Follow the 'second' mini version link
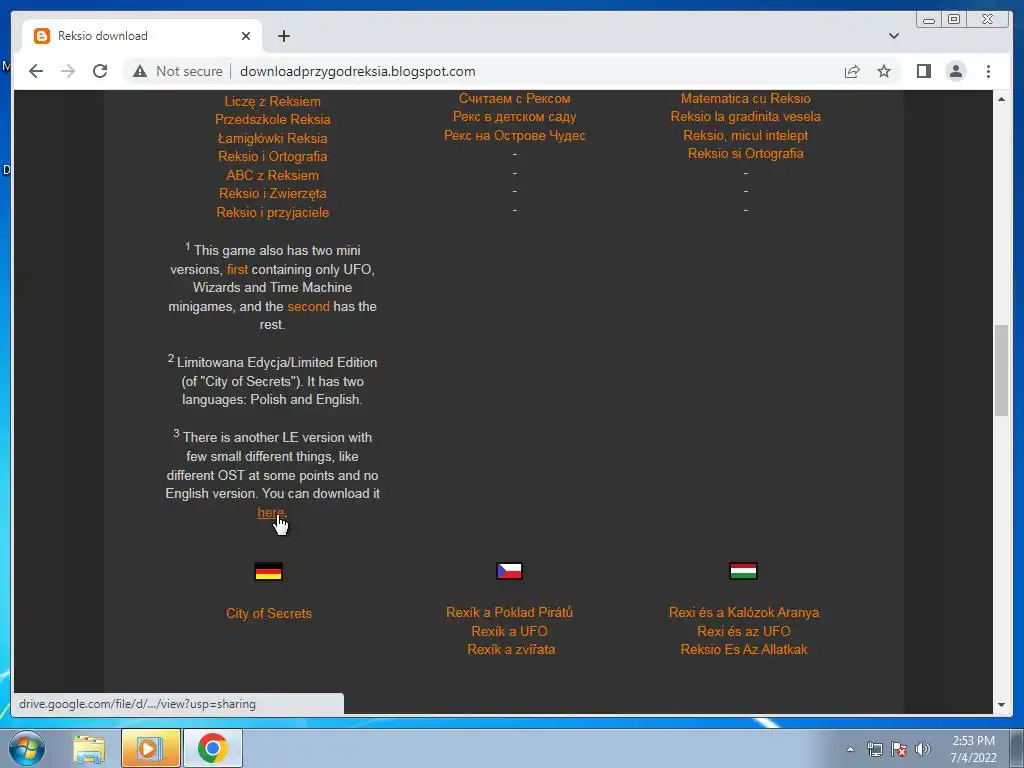The width and height of the screenshot is (1024, 768). 308,306
